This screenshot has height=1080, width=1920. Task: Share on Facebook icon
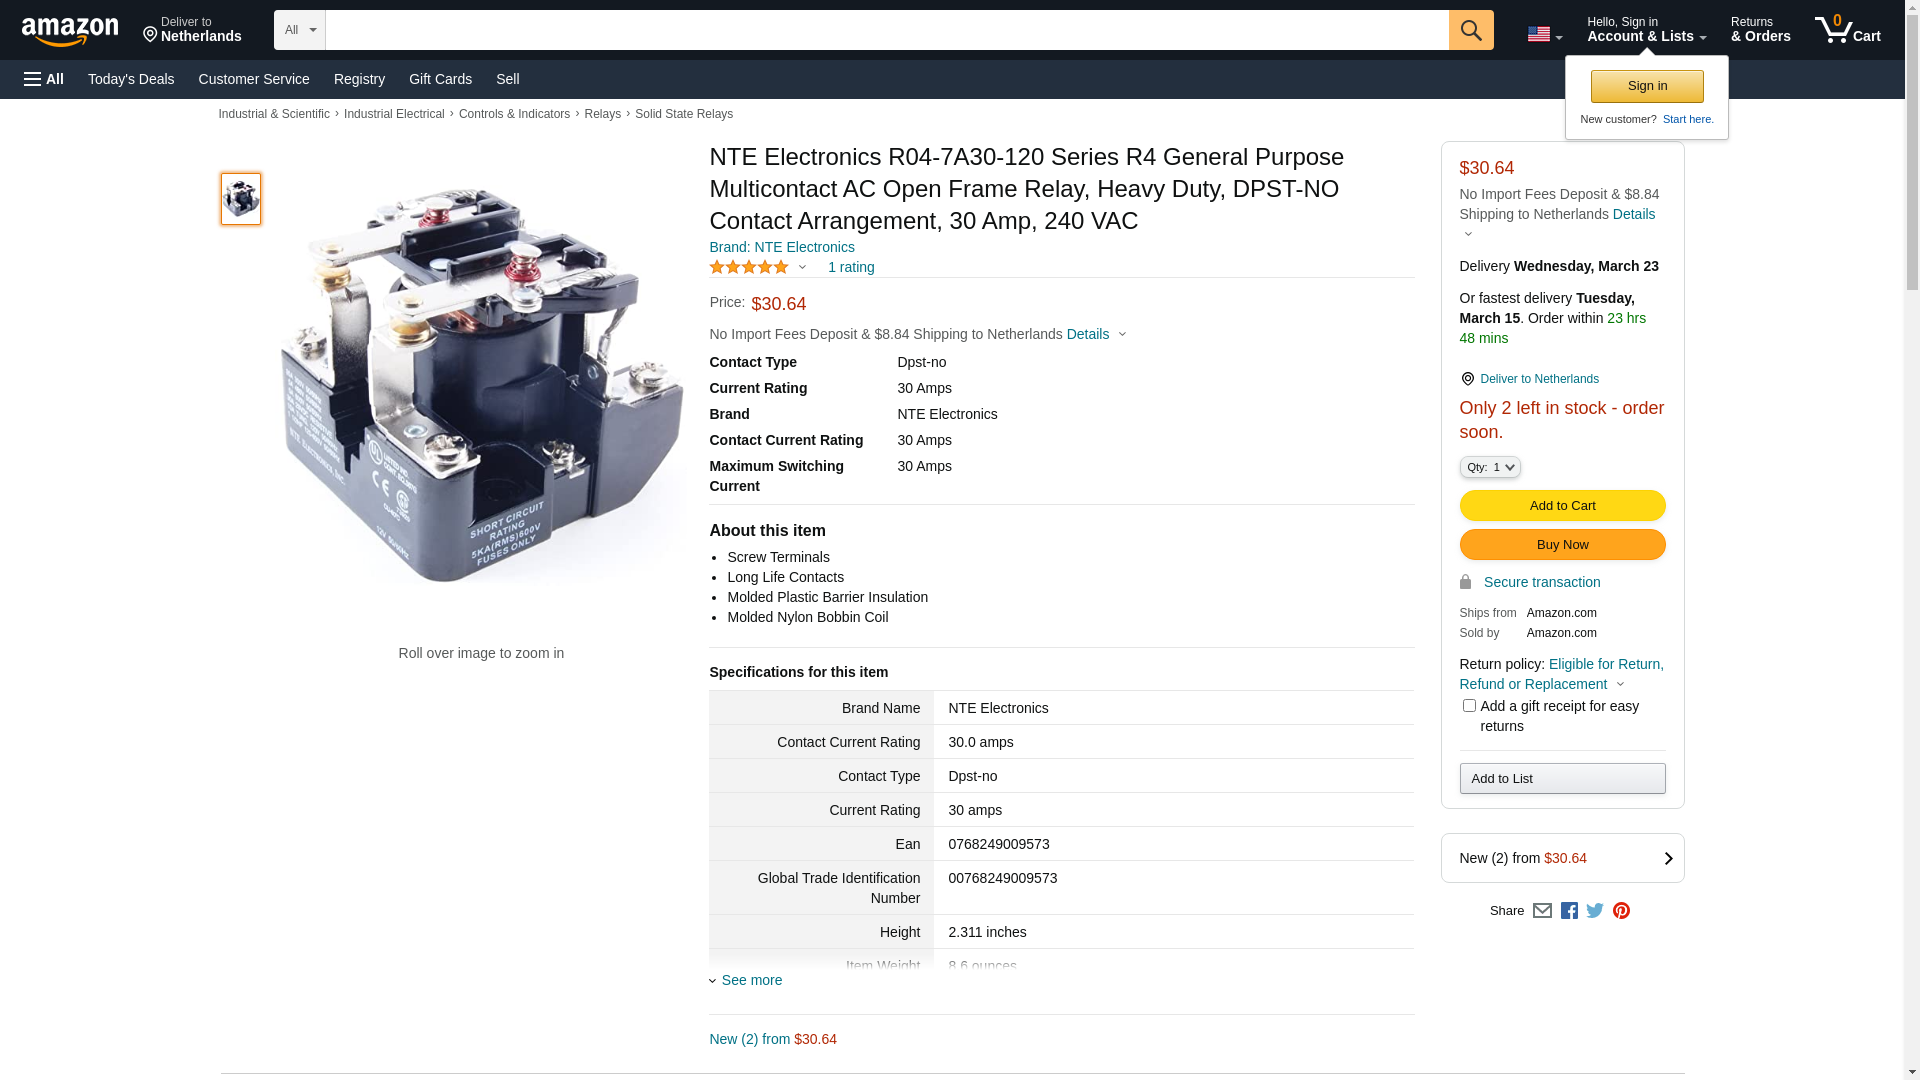tap(1569, 911)
